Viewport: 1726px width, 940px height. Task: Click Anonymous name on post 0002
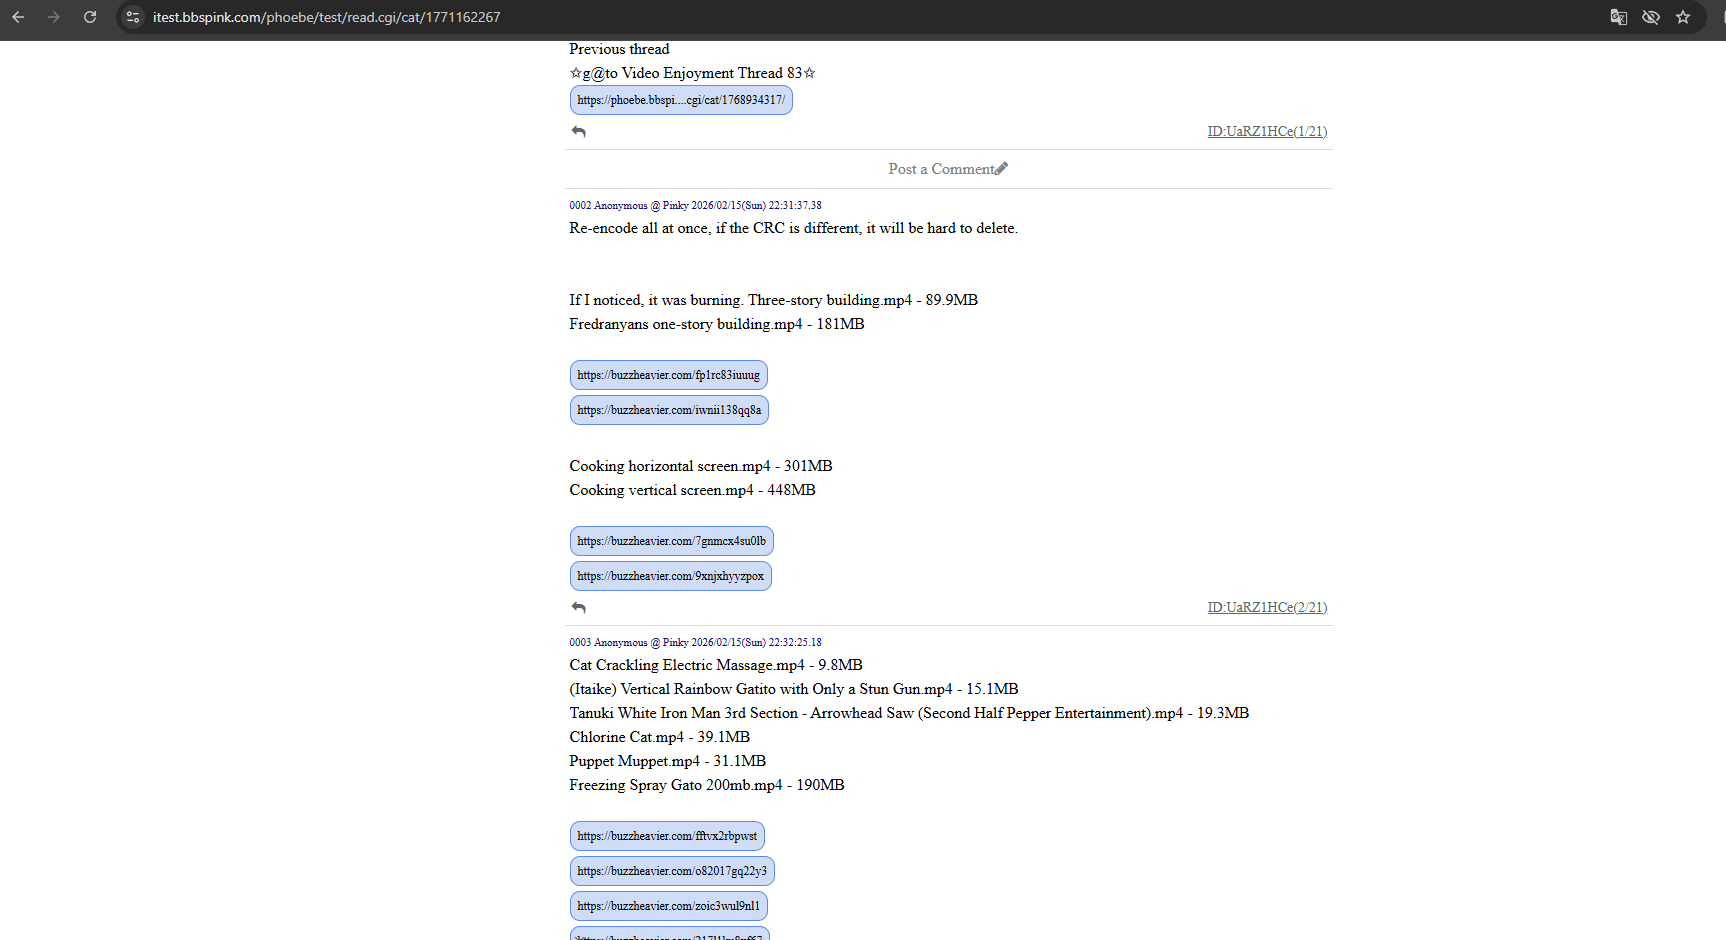pyautogui.click(x=620, y=206)
